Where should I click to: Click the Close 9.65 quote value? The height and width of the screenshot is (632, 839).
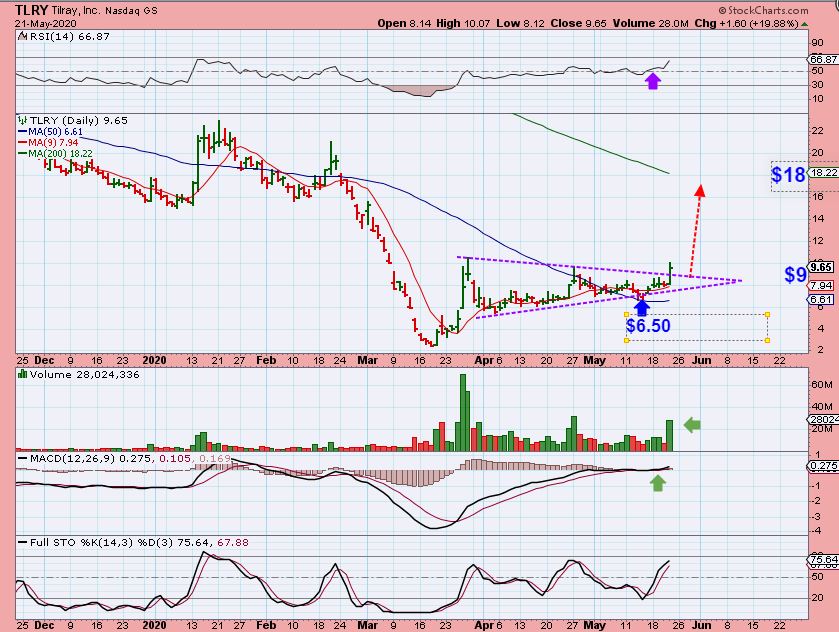(x=579, y=24)
